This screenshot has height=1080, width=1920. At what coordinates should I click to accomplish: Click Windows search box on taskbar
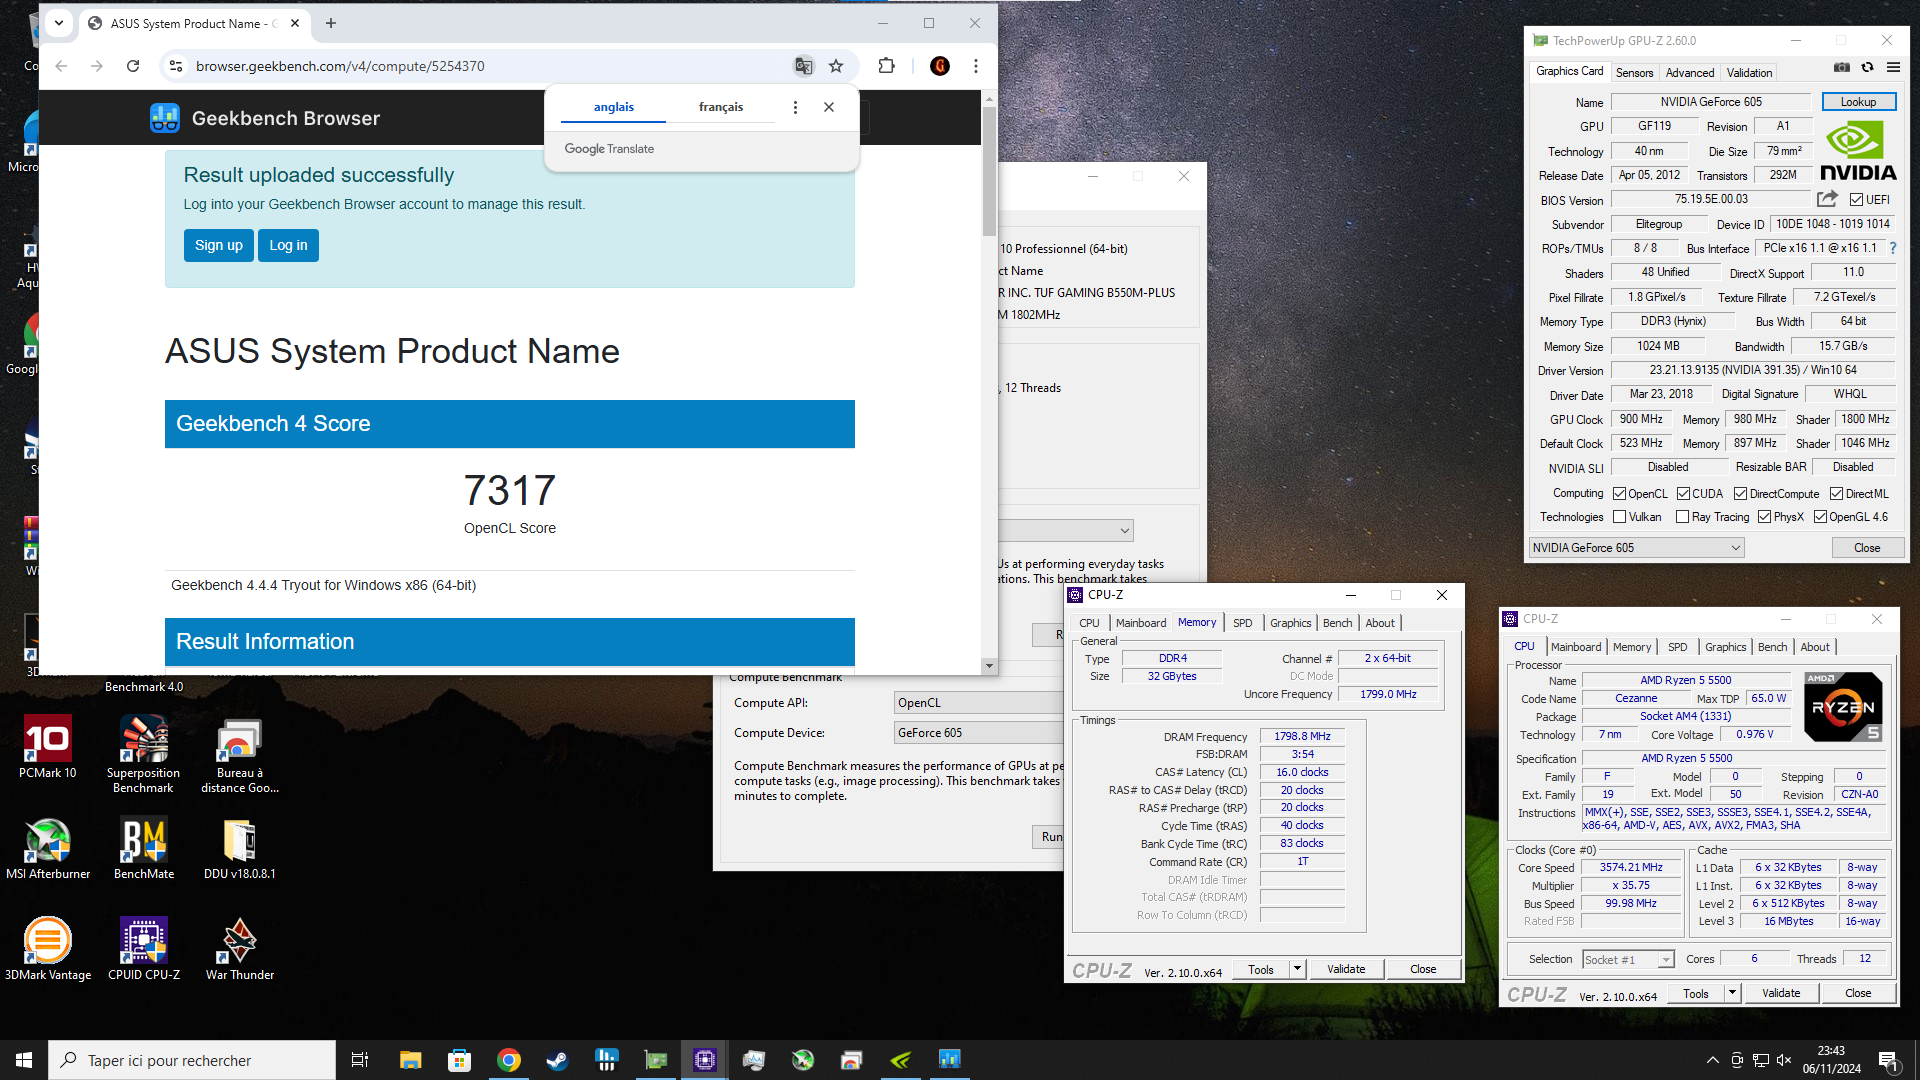[x=192, y=1060]
